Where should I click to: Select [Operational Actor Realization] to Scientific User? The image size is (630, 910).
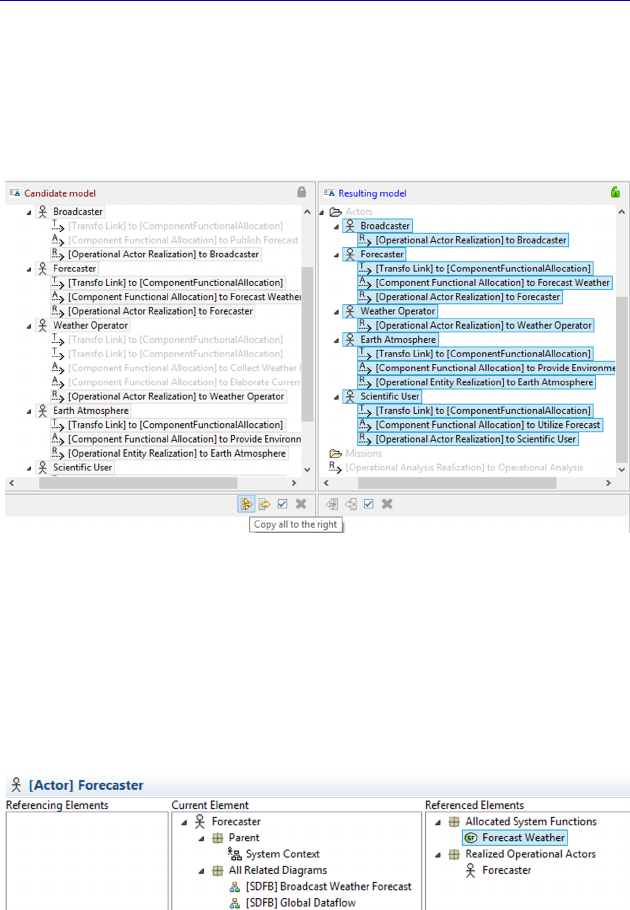476,439
